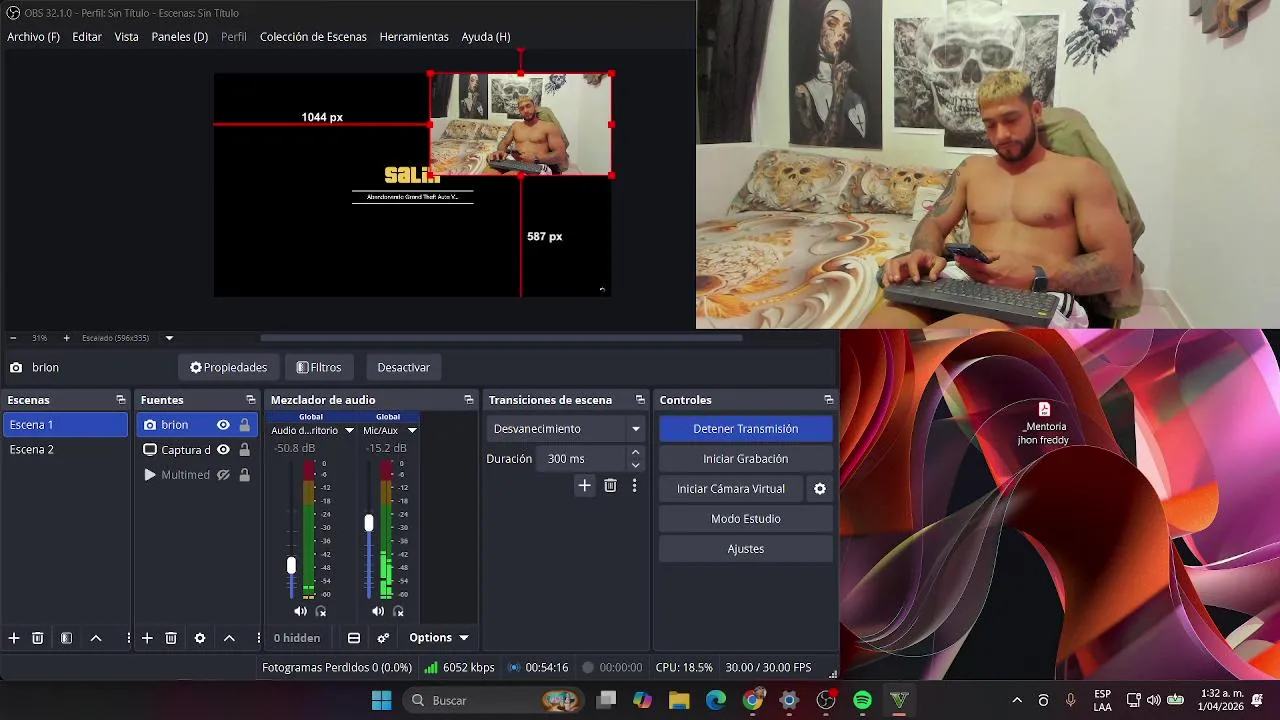This screenshot has width=1280, height=720.
Task: Open Colección de Escenas menu
Action: pyautogui.click(x=313, y=37)
